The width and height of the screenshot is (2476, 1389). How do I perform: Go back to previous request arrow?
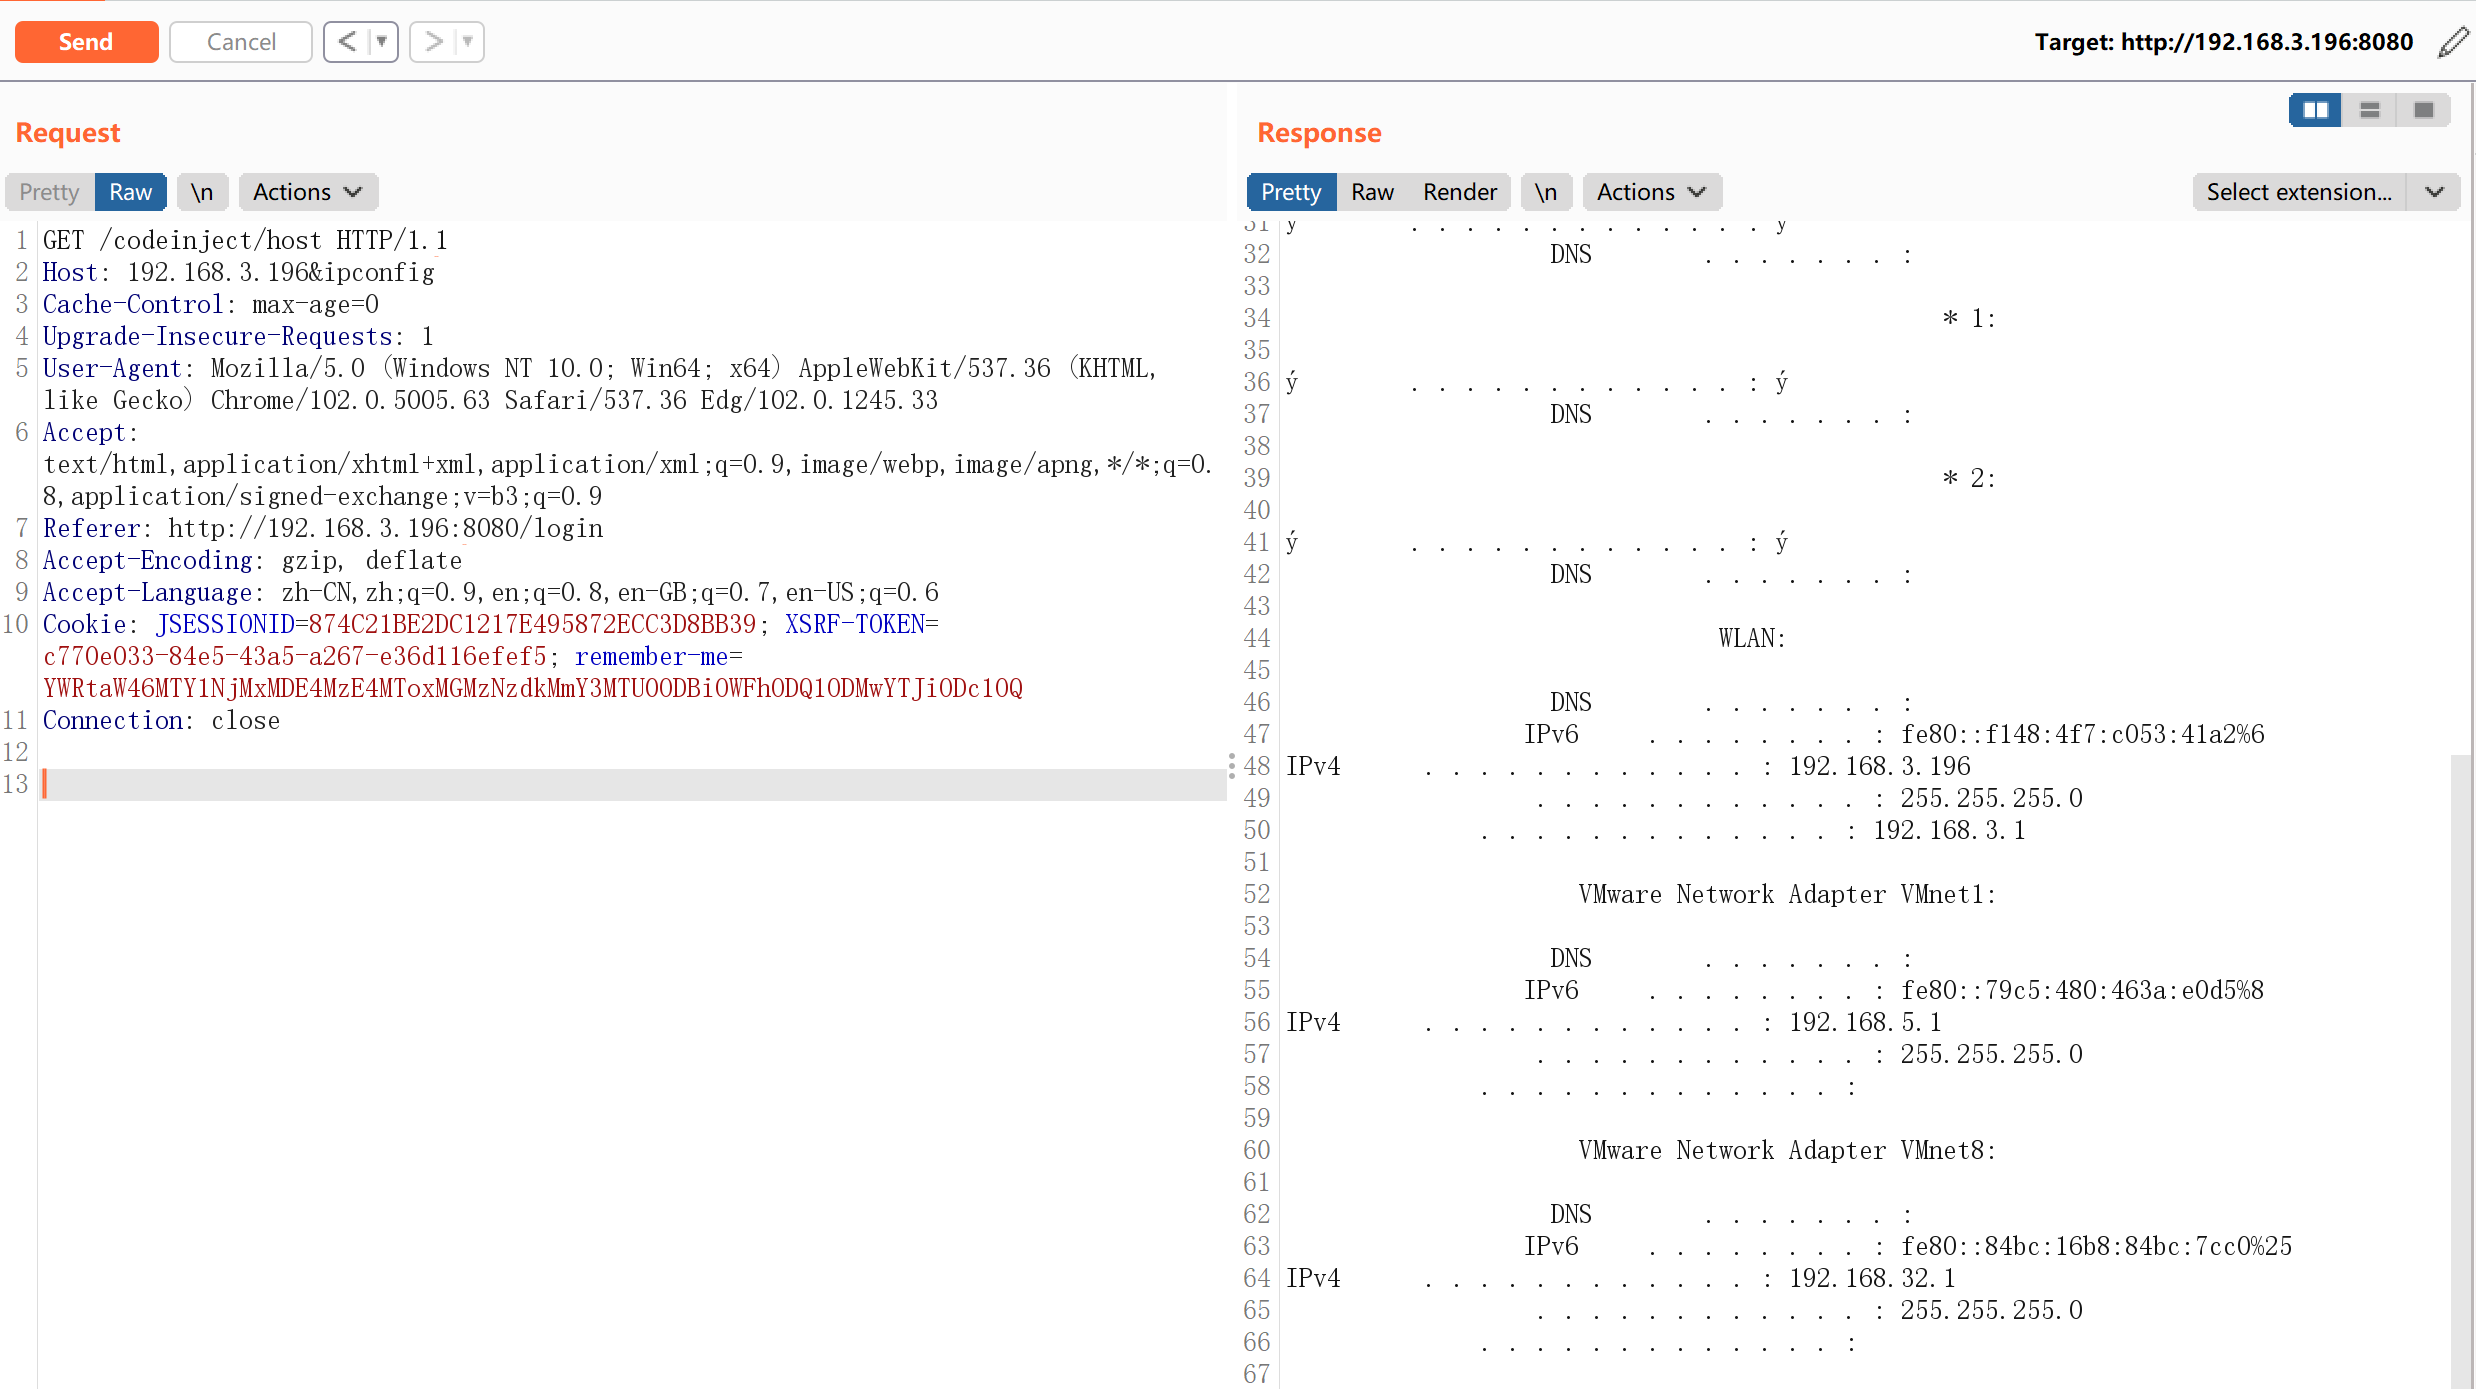[x=347, y=42]
